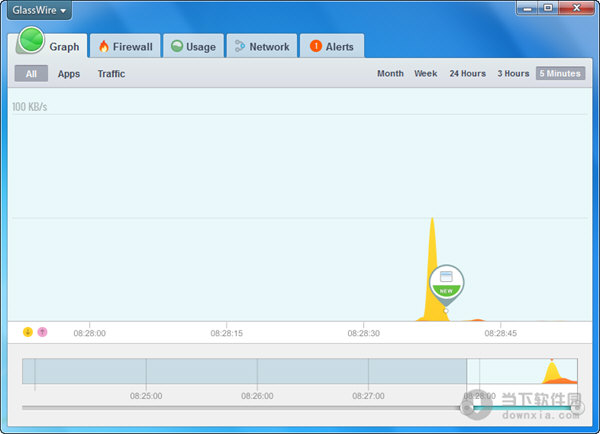The width and height of the screenshot is (600, 434).
Task: Click the pink upload traffic icon
Action: tap(42, 332)
